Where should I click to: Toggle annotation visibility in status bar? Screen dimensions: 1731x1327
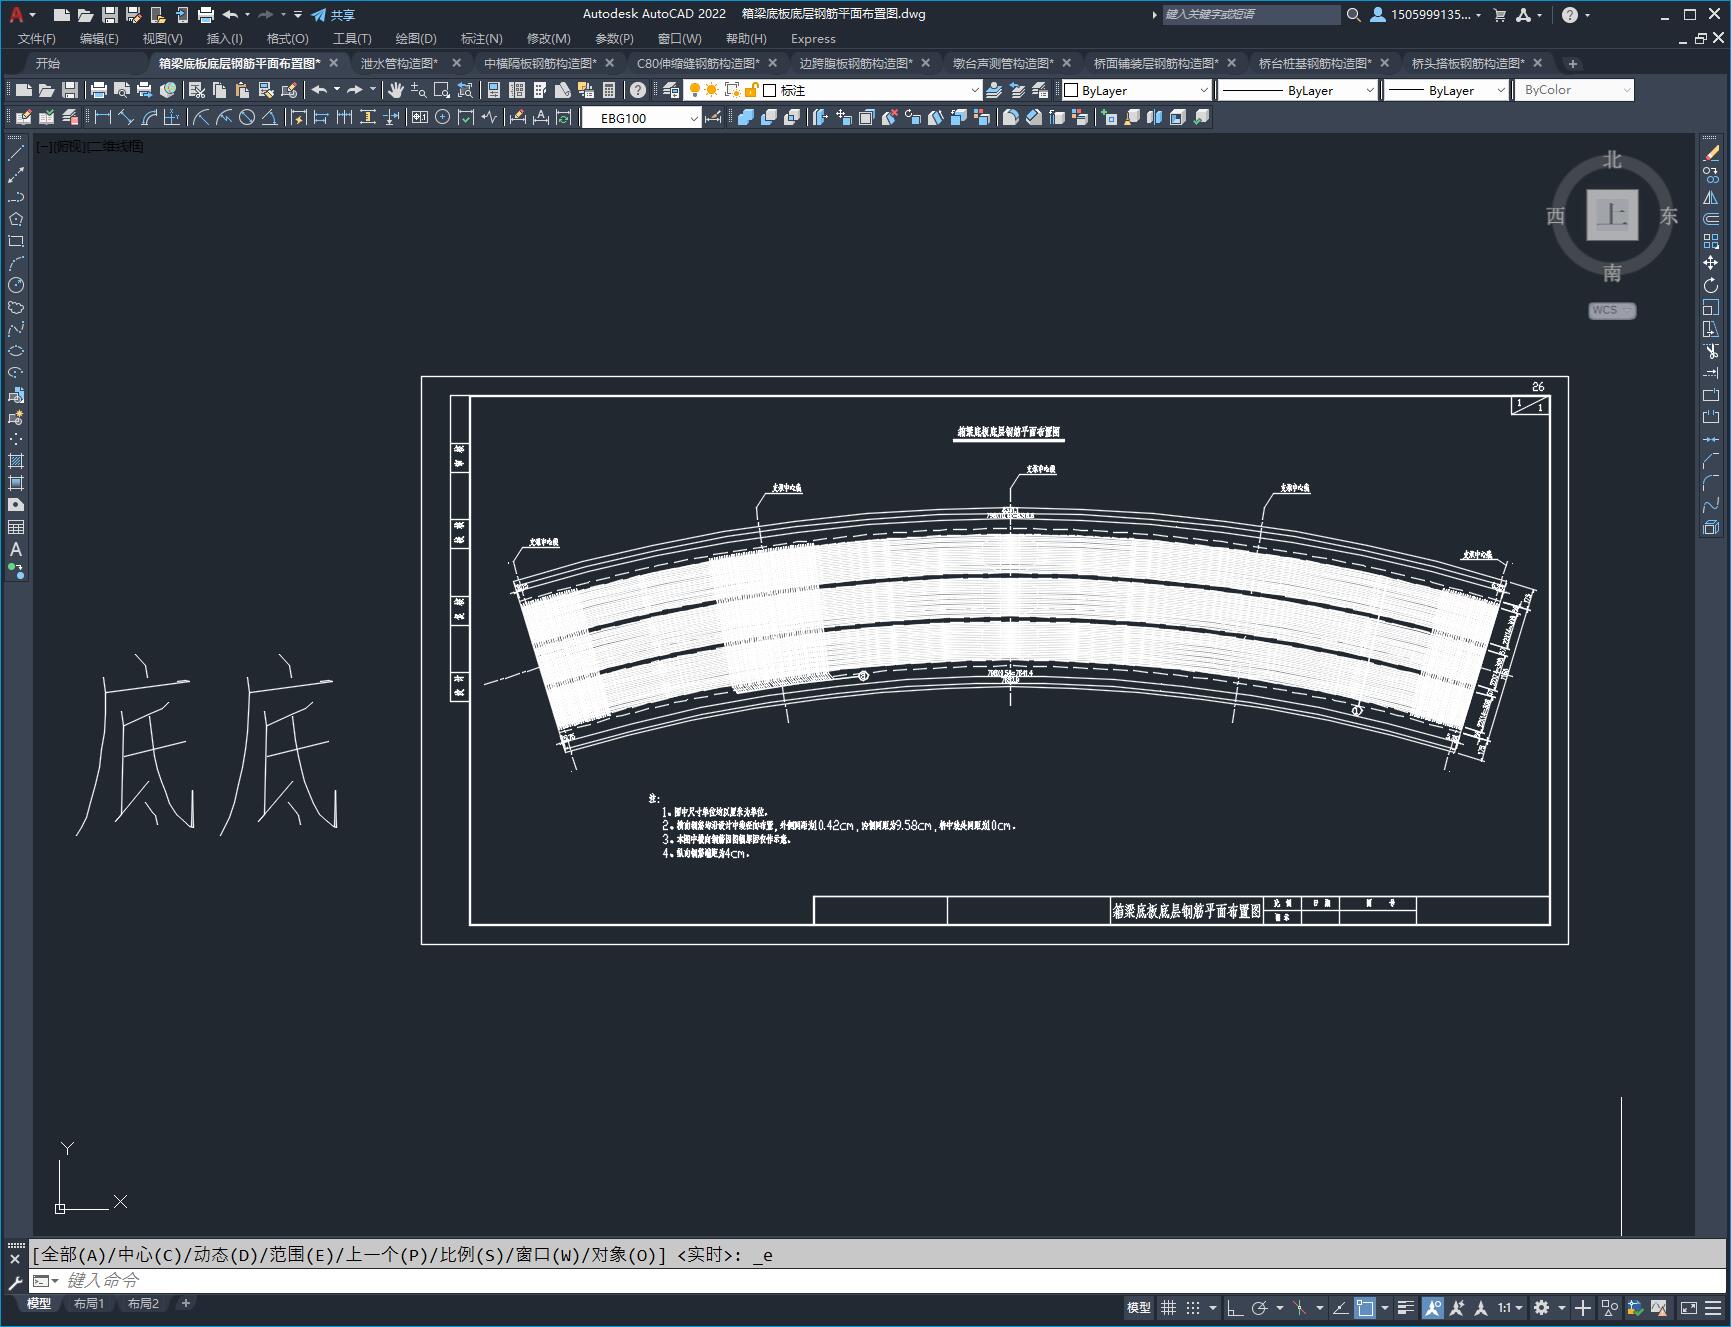coord(1433,1307)
